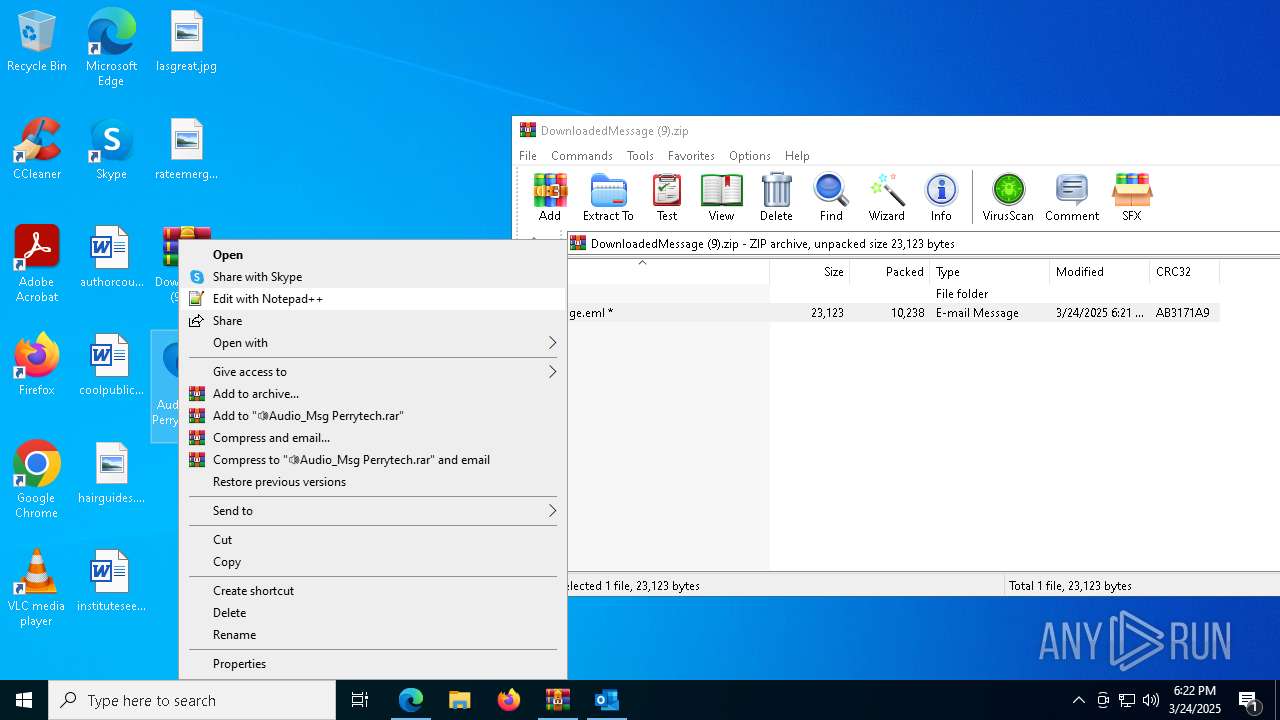The width and height of the screenshot is (1280, 720).
Task: Click the Find toolbar icon
Action: (831, 197)
